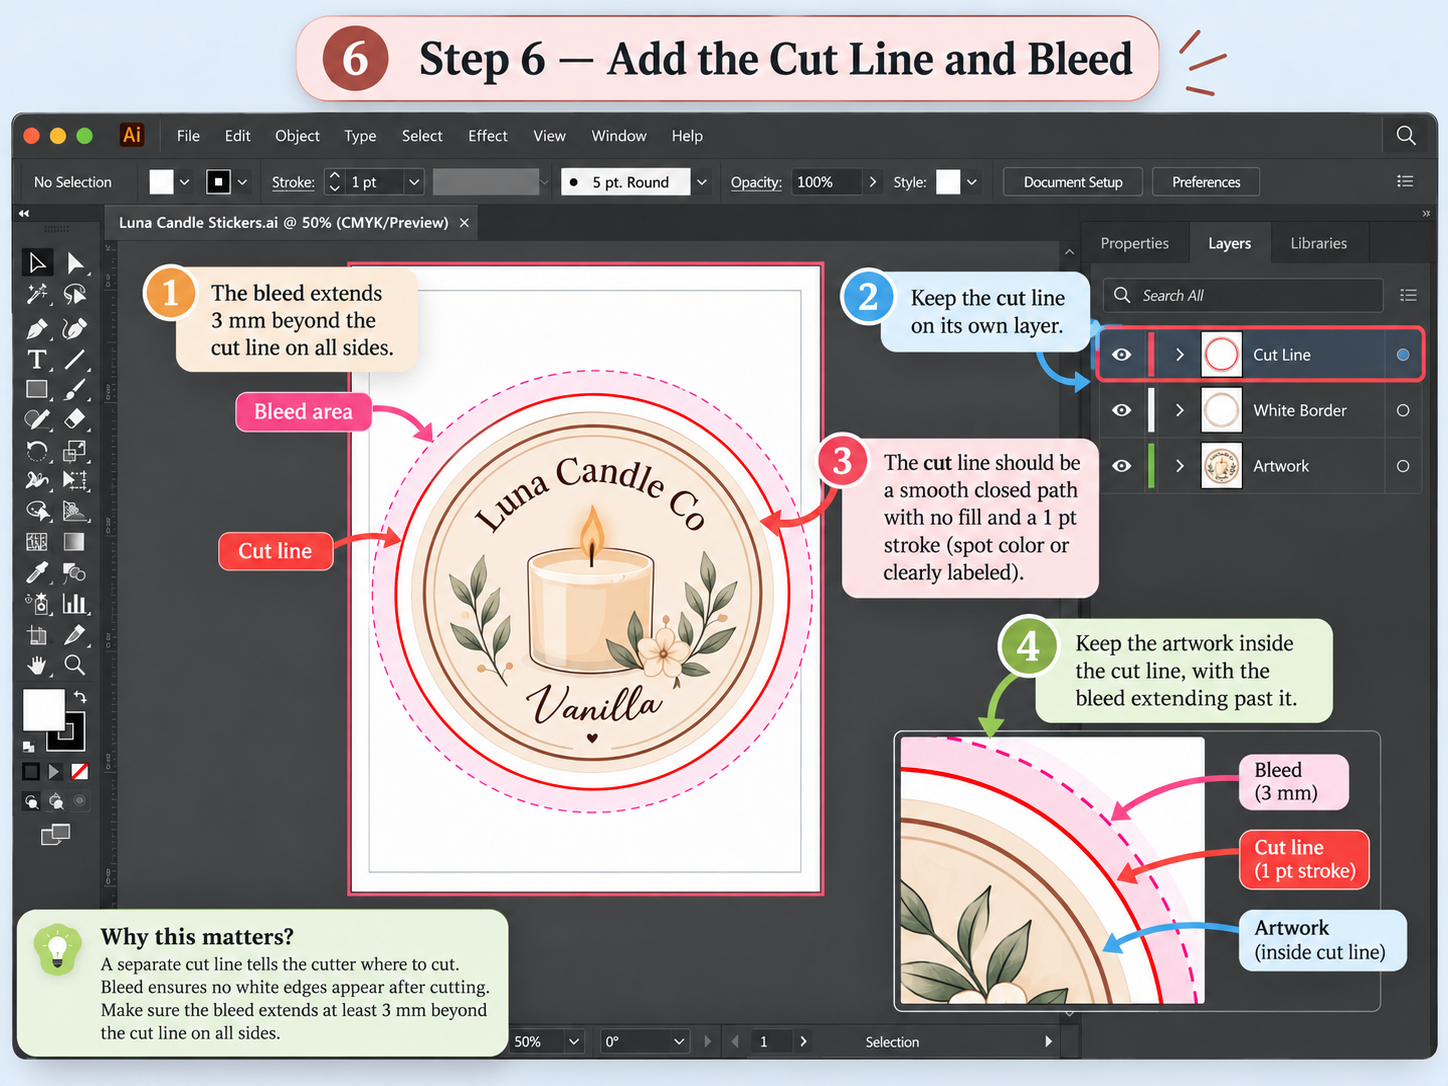Viewport: 1448px width, 1086px height.
Task: Click the Preferences button
Action: pos(1206,182)
